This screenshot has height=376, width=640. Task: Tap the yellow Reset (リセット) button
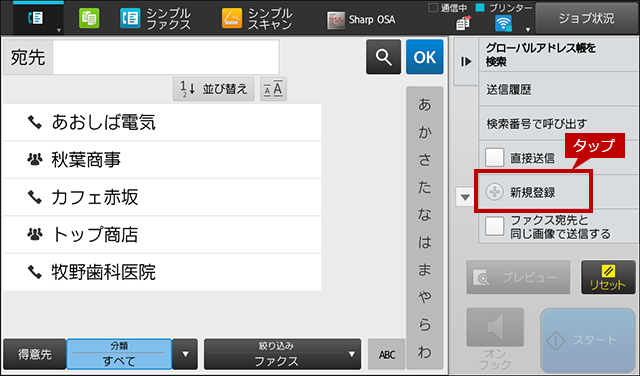pos(608,278)
